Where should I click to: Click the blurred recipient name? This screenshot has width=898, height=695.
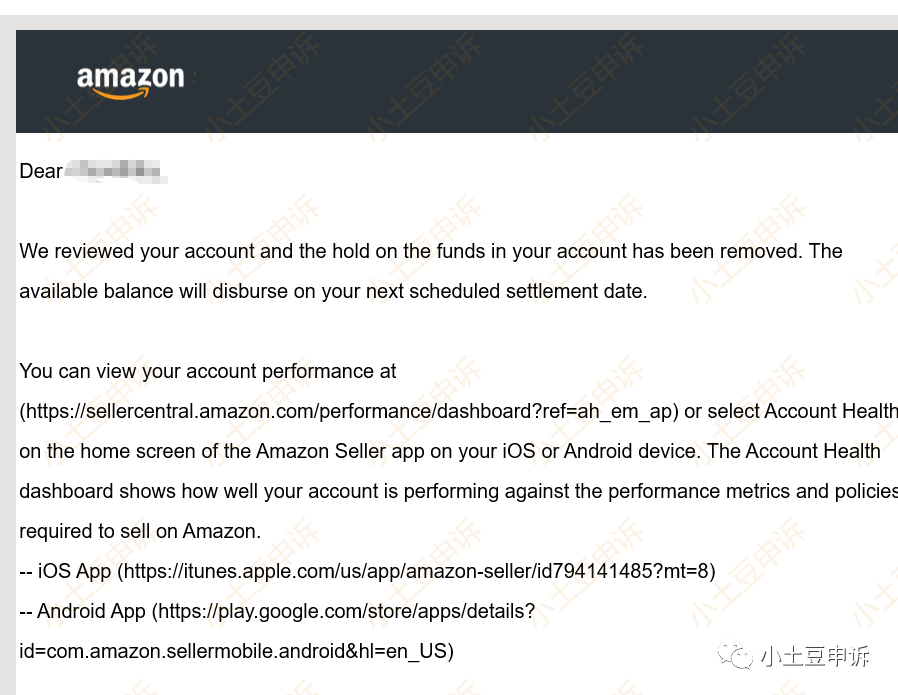[x=114, y=171]
